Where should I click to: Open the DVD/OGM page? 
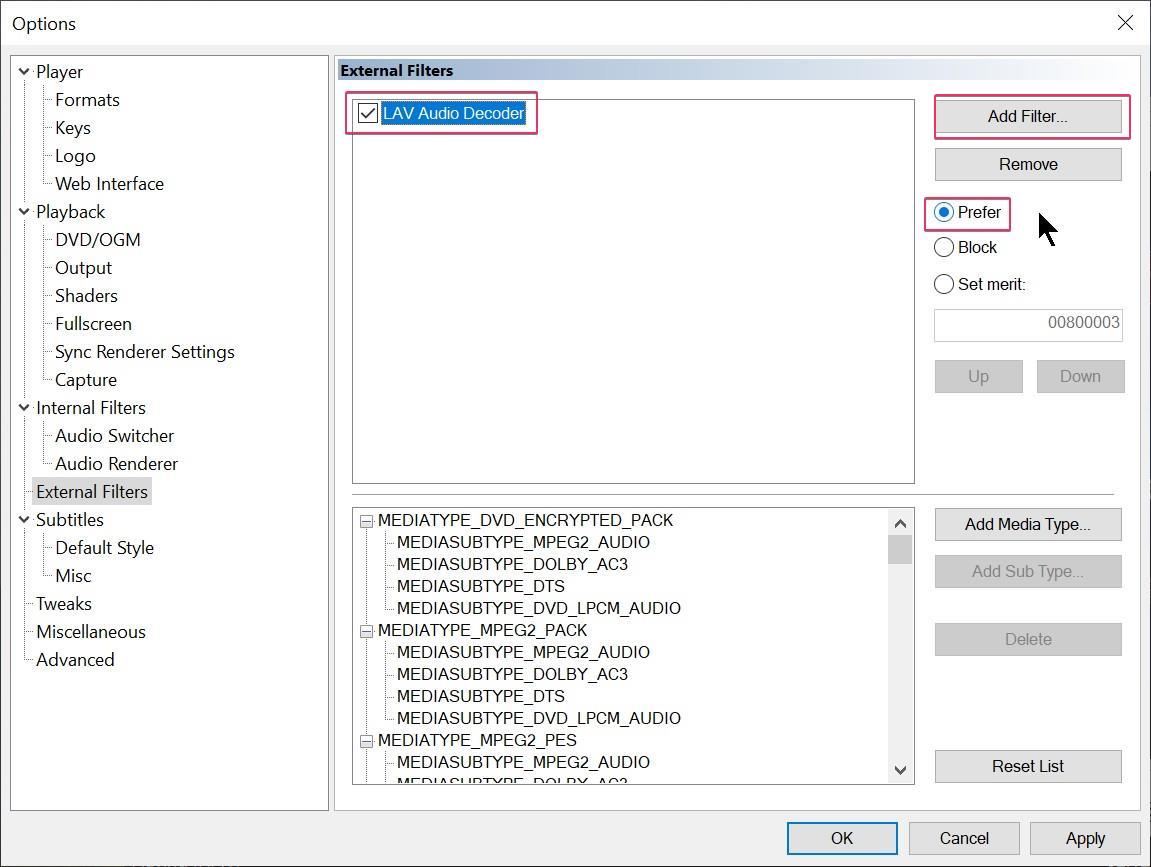coord(98,239)
